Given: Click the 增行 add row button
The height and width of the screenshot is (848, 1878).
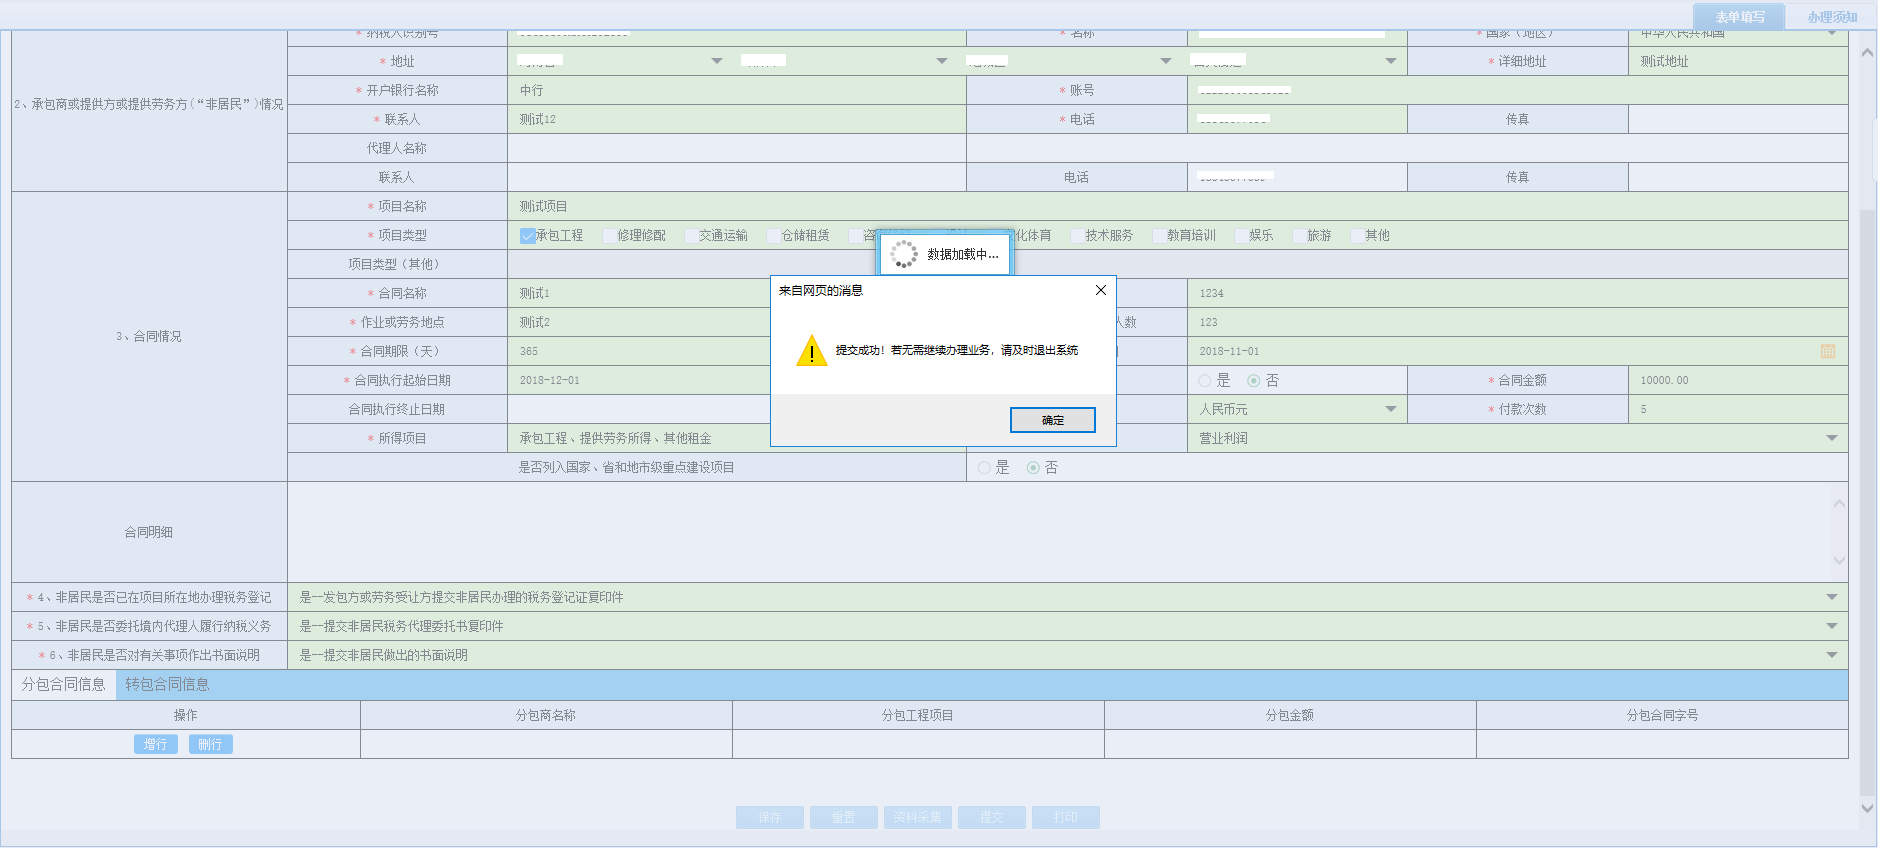Looking at the screenshot, I should coord(155,744).
